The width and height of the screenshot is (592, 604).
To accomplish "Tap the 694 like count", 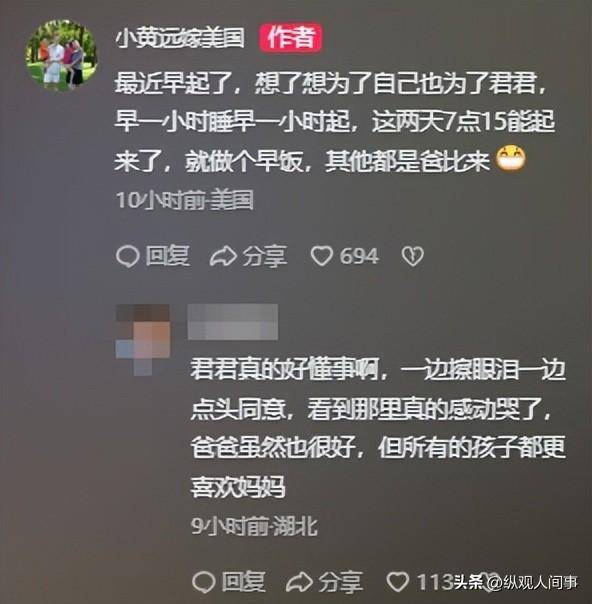I will click(x=359, y=257).
